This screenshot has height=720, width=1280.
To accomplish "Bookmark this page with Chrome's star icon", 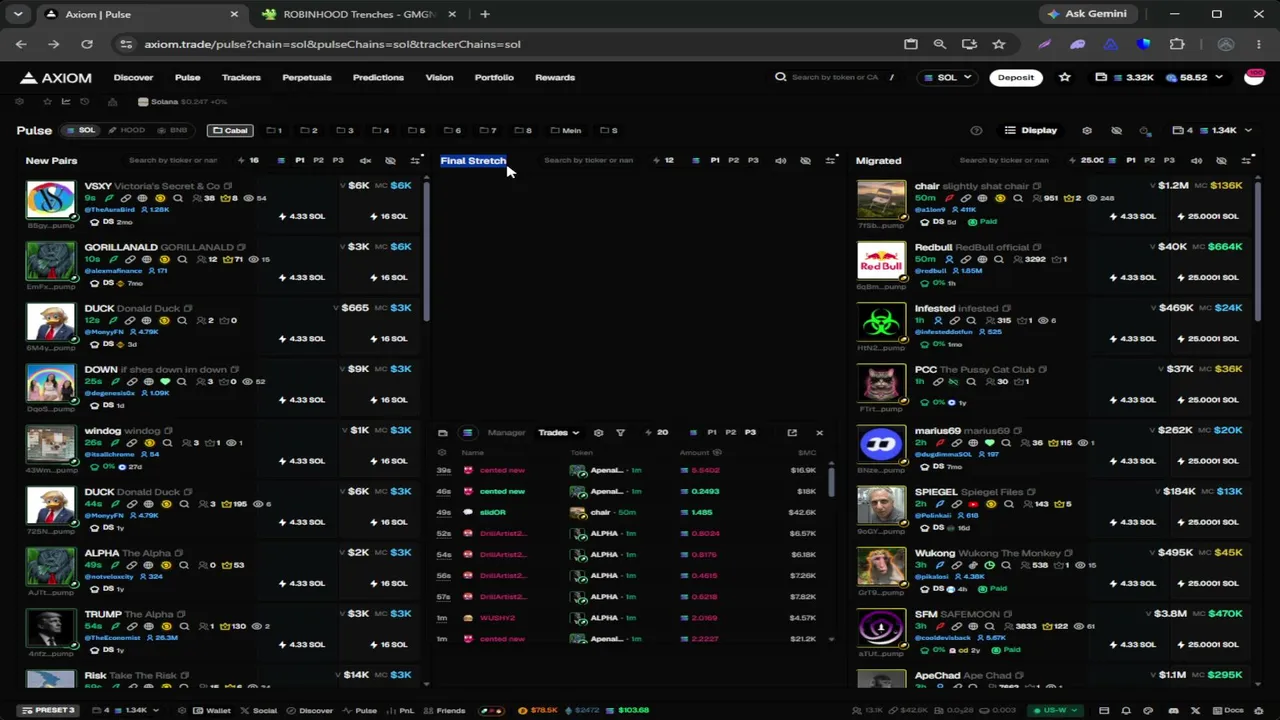I will point(998,44).
